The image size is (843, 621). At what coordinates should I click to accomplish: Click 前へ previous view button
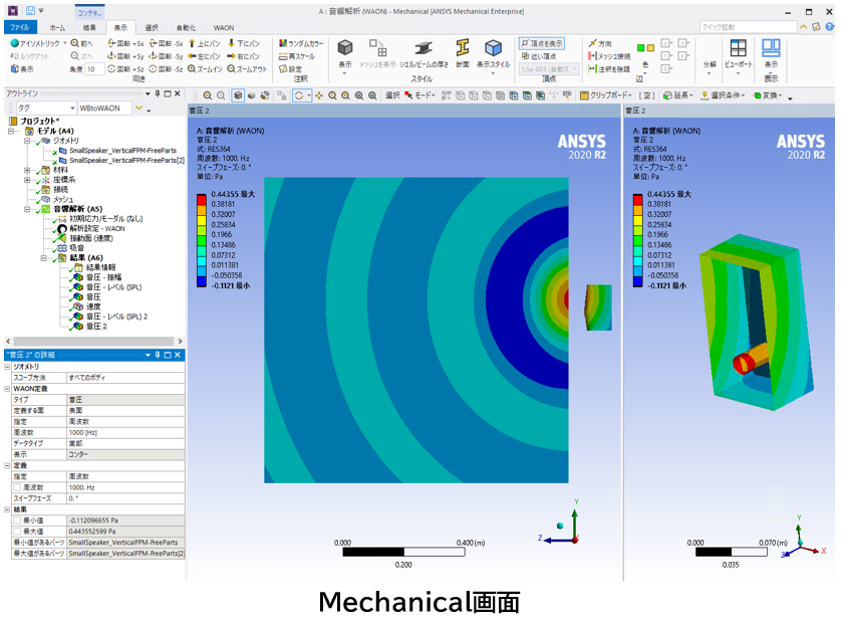82,43
